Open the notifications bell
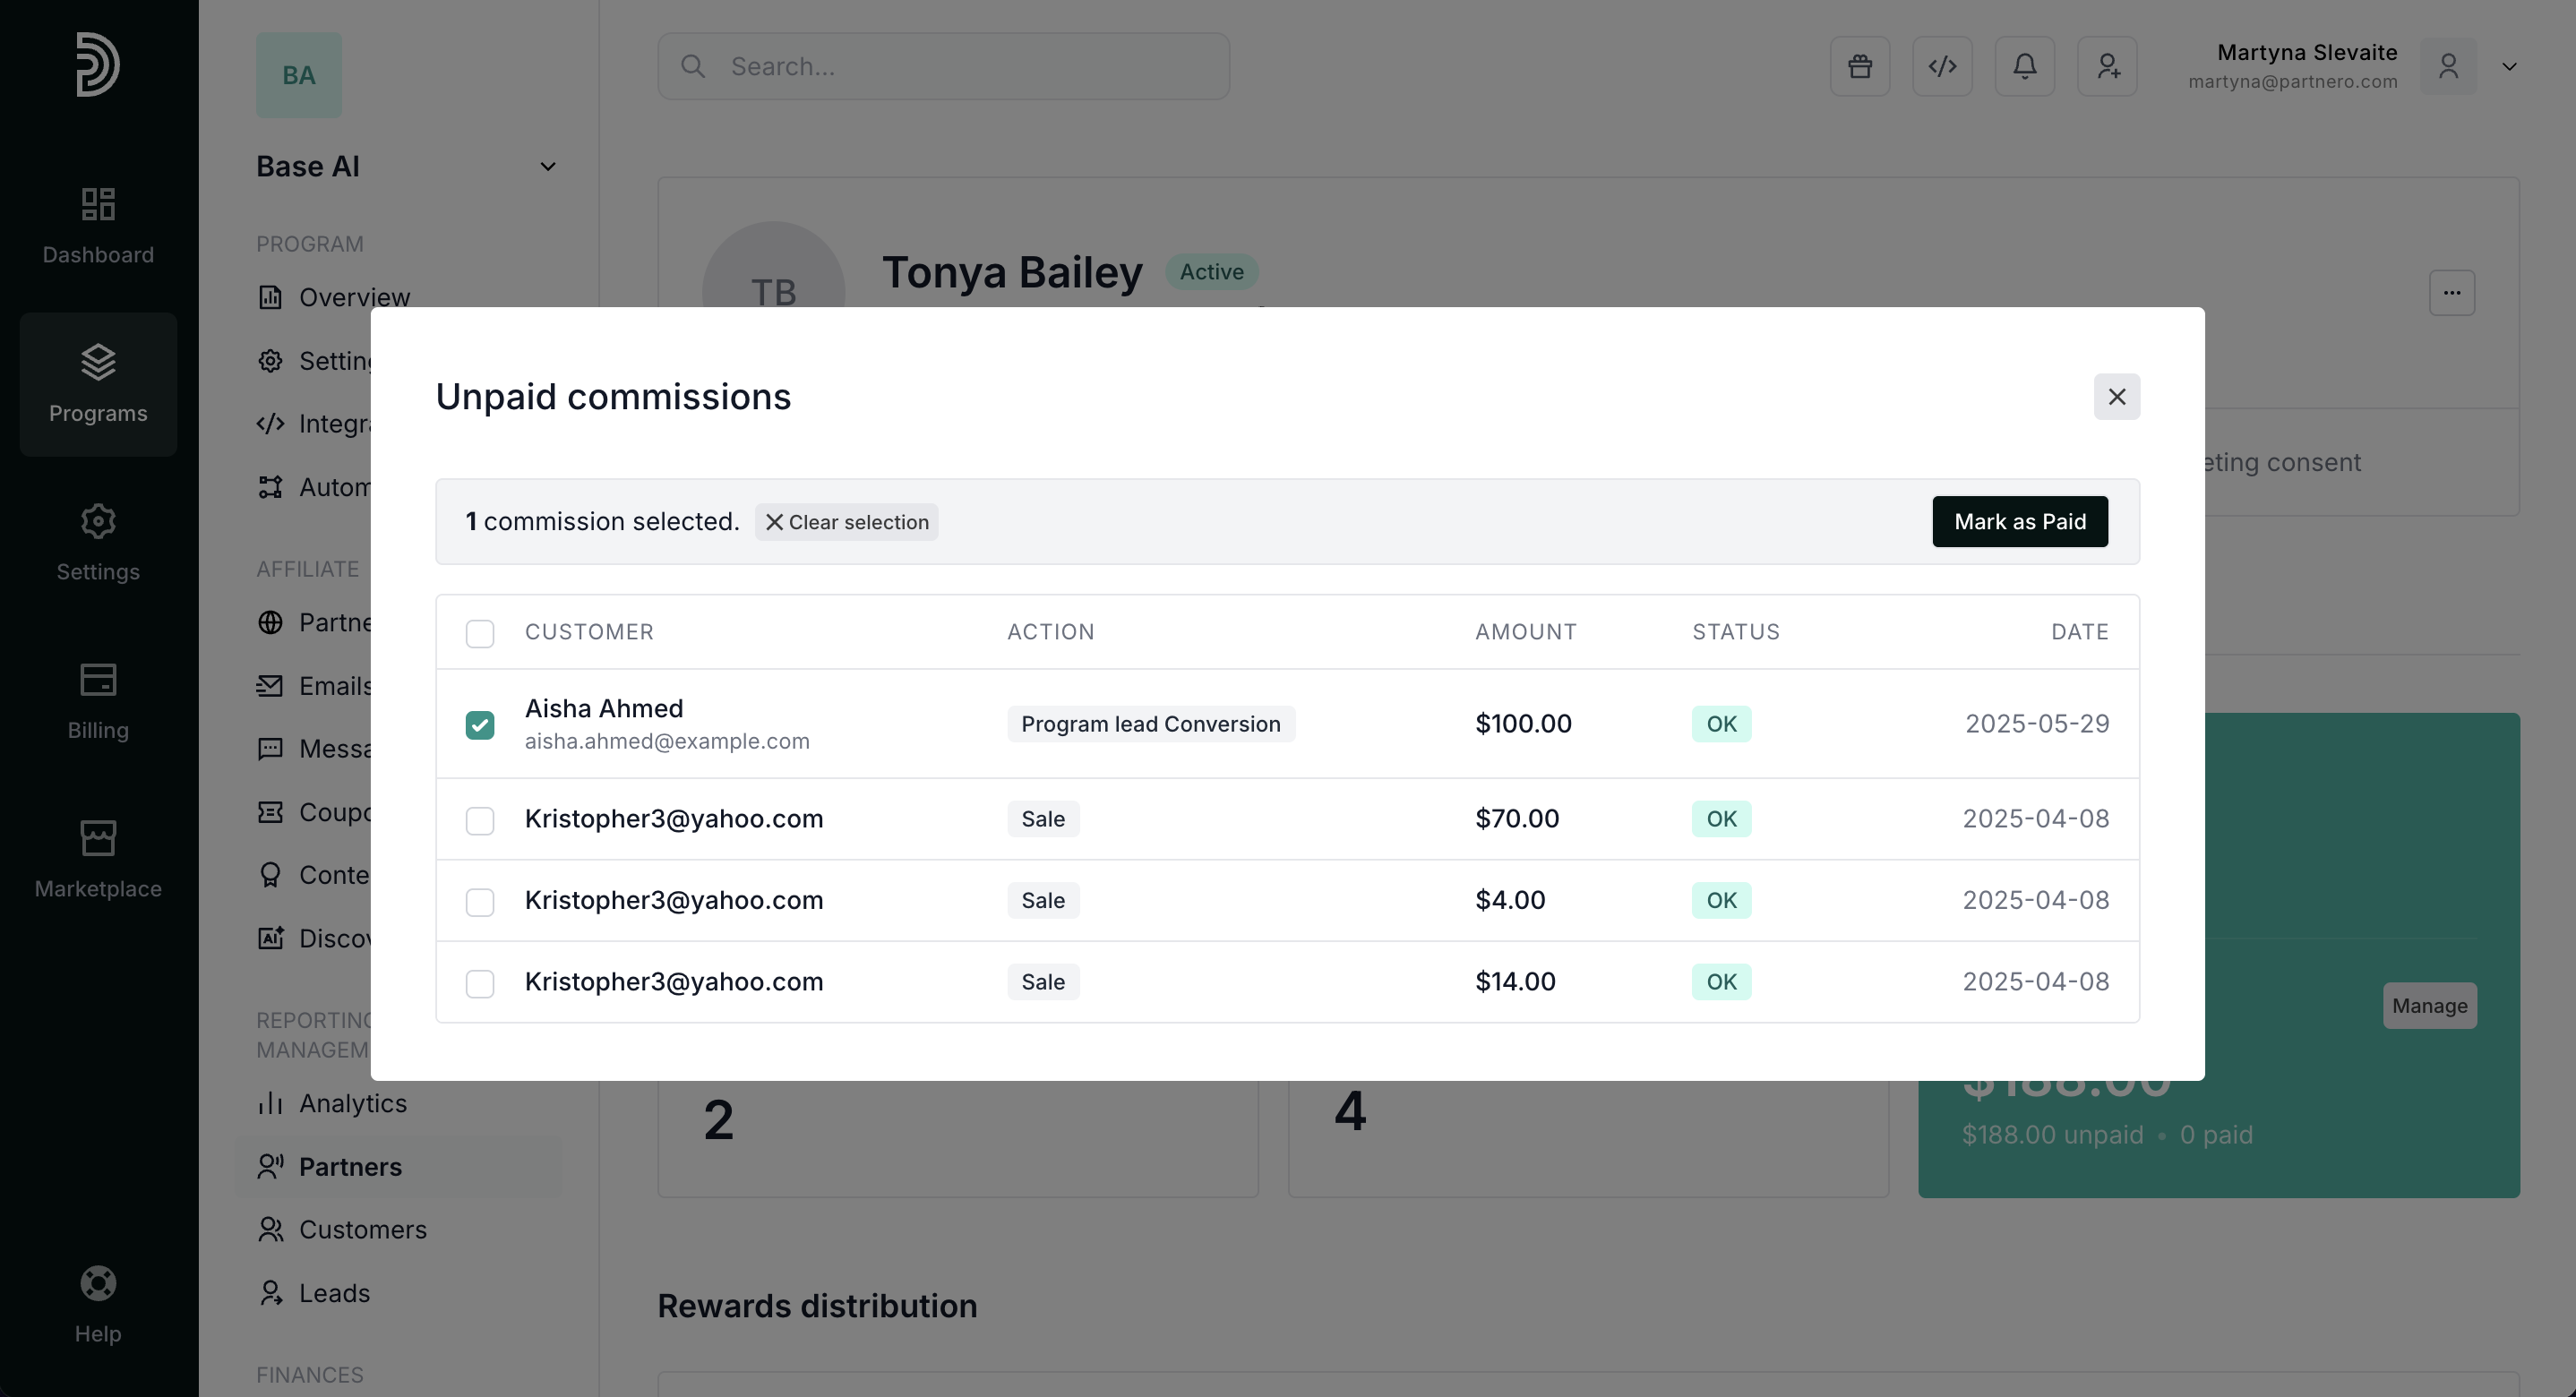The width and height of the screenshot is (2576, 1397). pyautogui.click(x=2024, y=66)
